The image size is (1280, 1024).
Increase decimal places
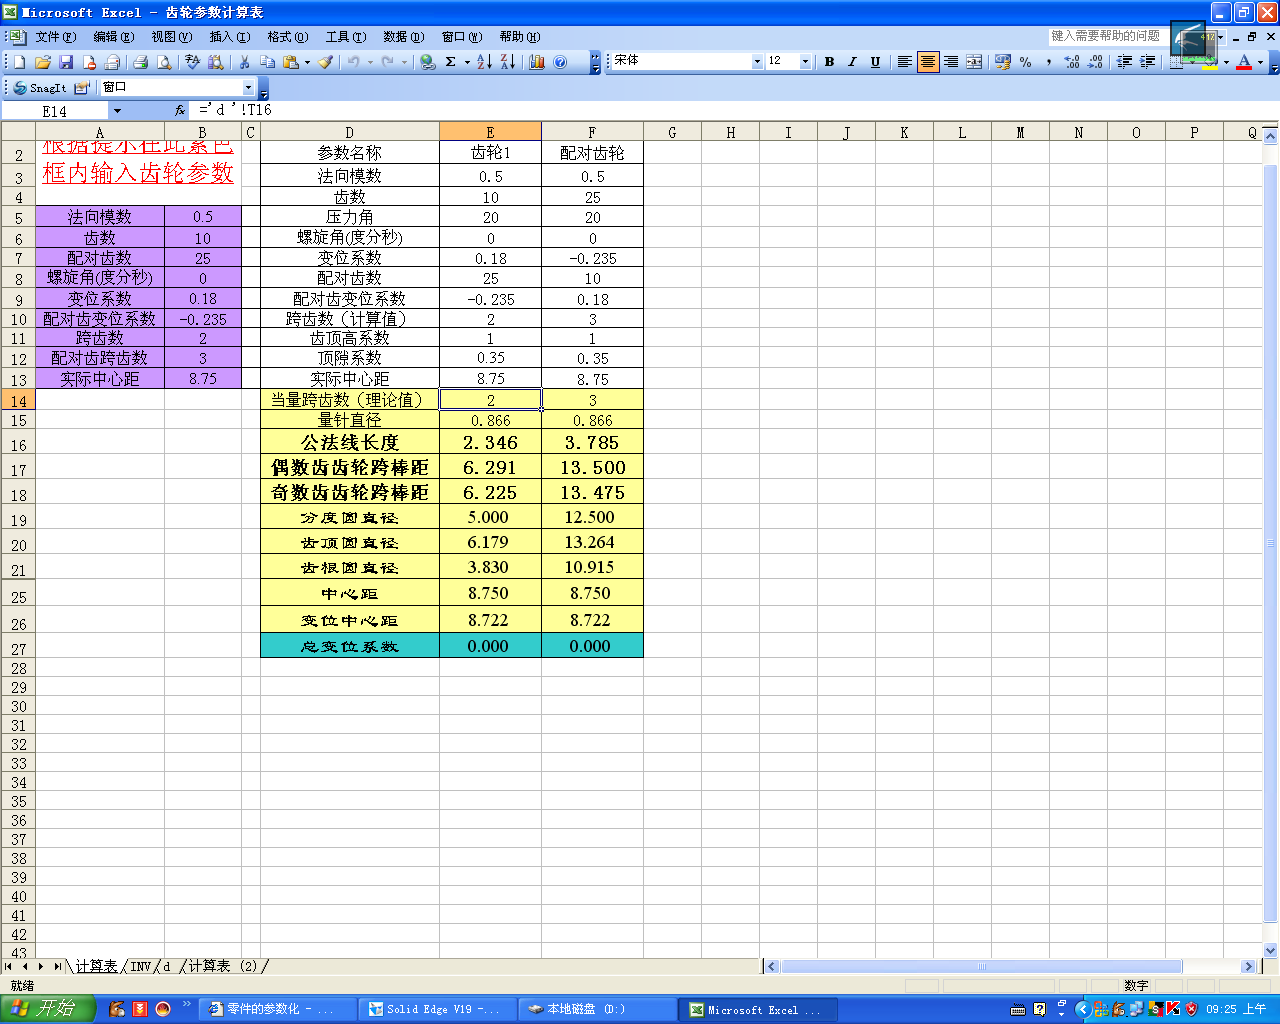click(x=1072, y=62)
